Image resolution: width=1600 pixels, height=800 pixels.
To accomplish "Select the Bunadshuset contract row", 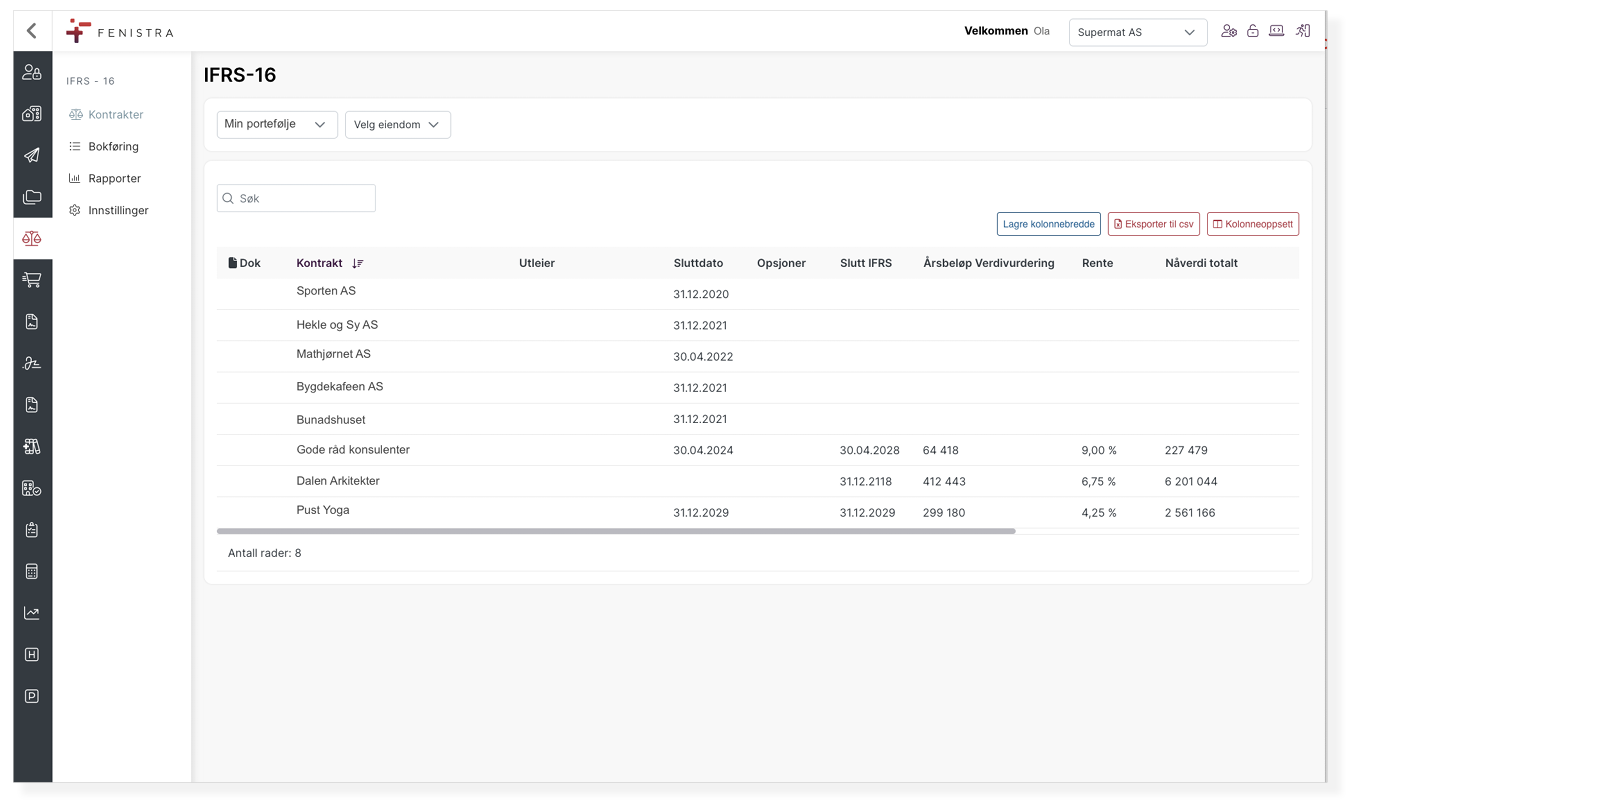I will [x=758, y=419].
